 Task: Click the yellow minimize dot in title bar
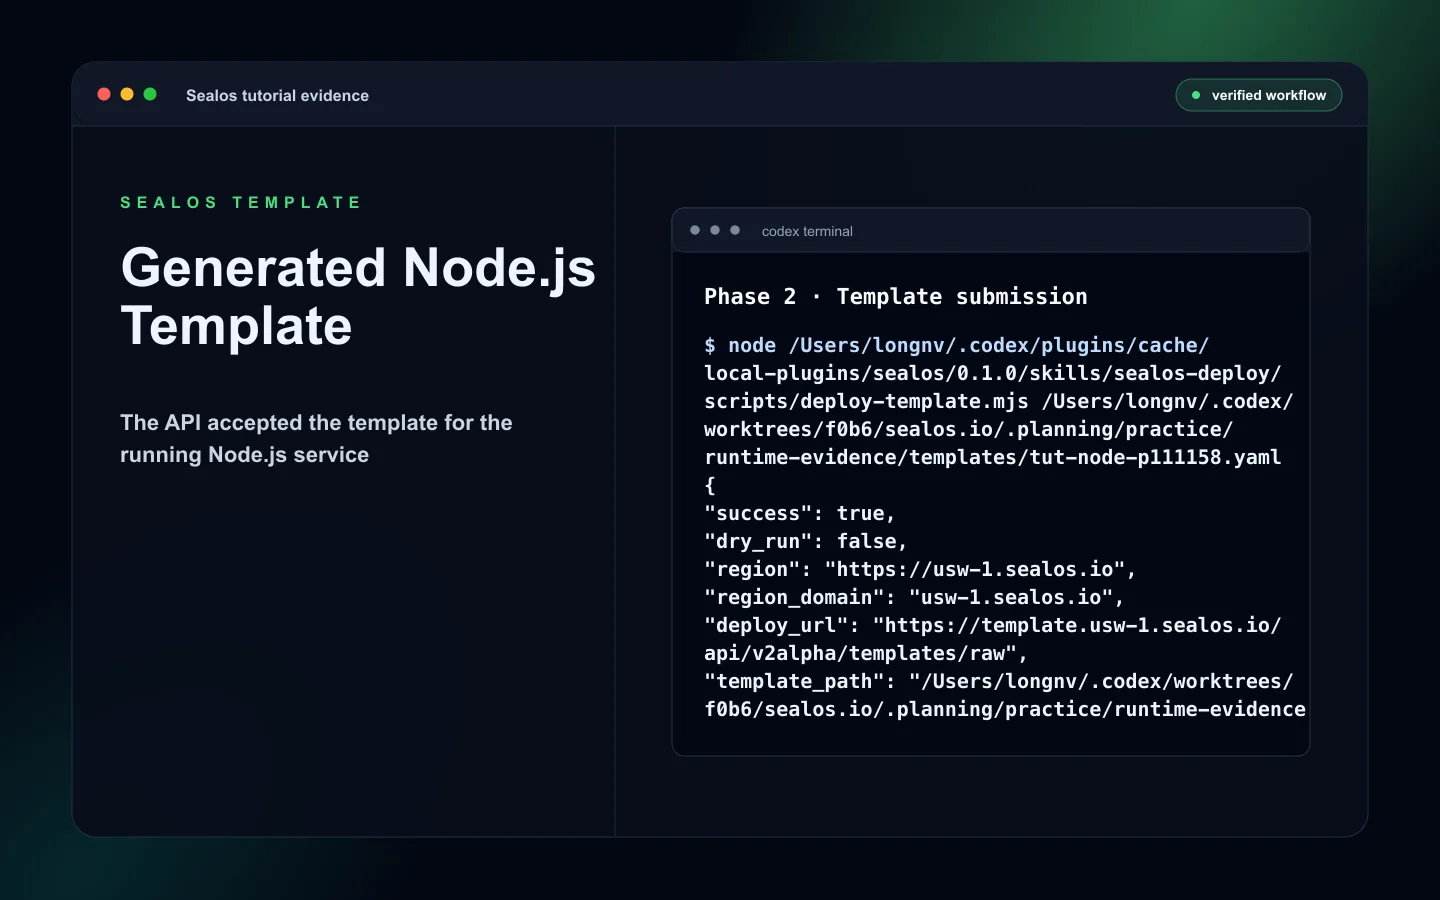click(127, 94)
